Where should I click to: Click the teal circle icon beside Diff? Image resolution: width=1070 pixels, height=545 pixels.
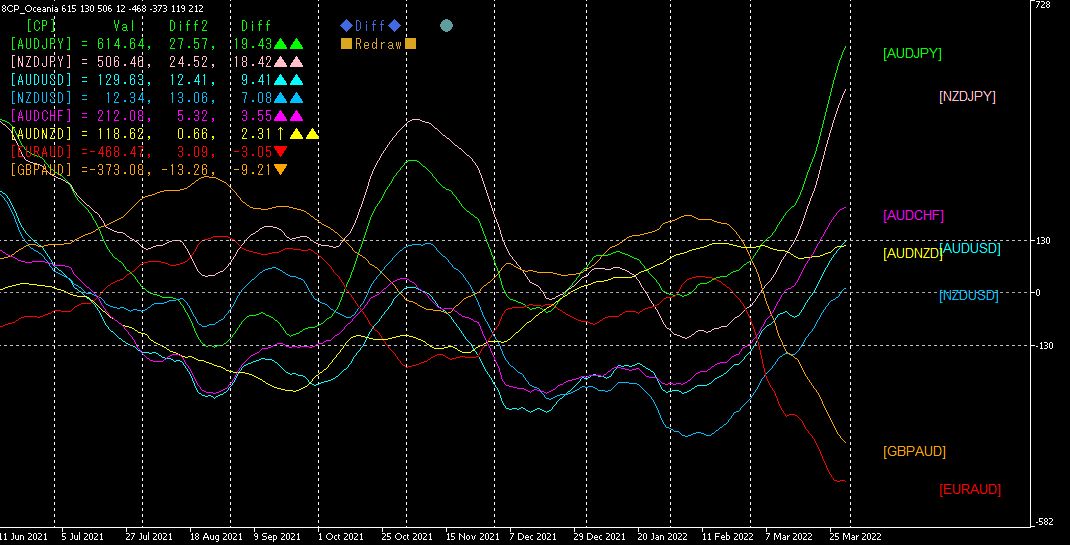coord(446,26)
